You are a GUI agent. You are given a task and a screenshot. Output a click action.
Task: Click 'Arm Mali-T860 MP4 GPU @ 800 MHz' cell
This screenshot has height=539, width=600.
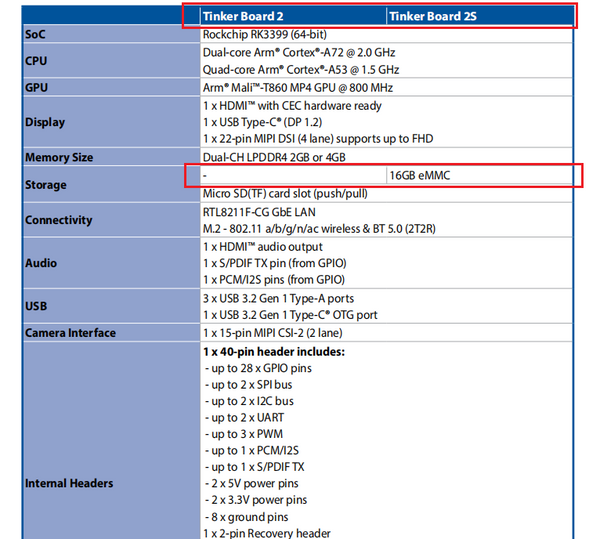(298, 88)
